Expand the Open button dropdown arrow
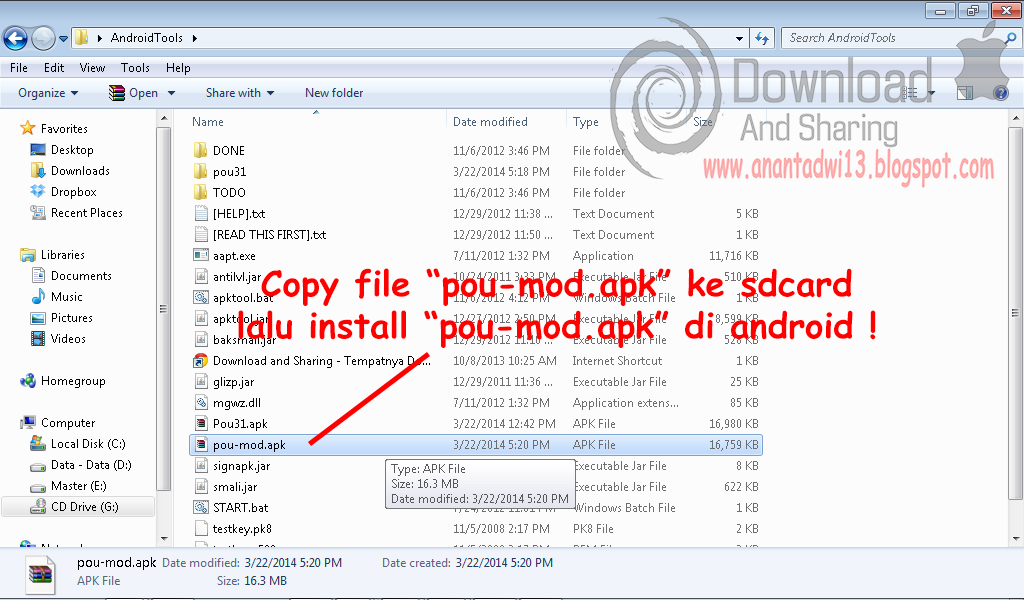This screenshot has height=600, width=1024. tap(171, 93)
